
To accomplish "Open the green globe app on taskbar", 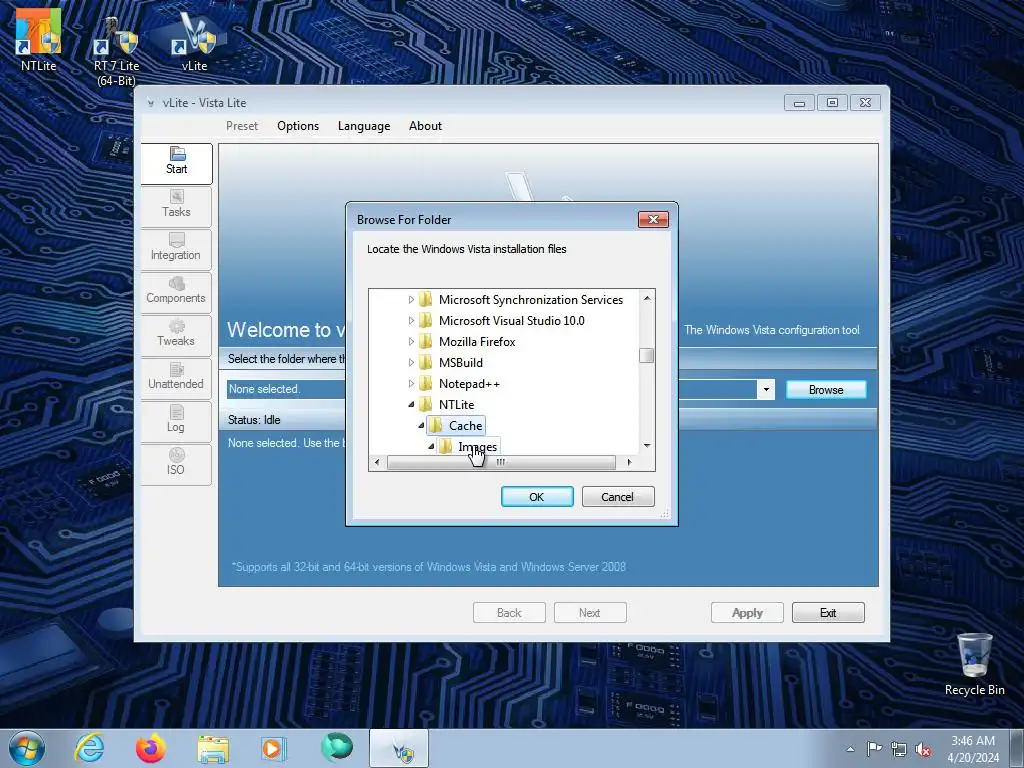I will [337, 747].
